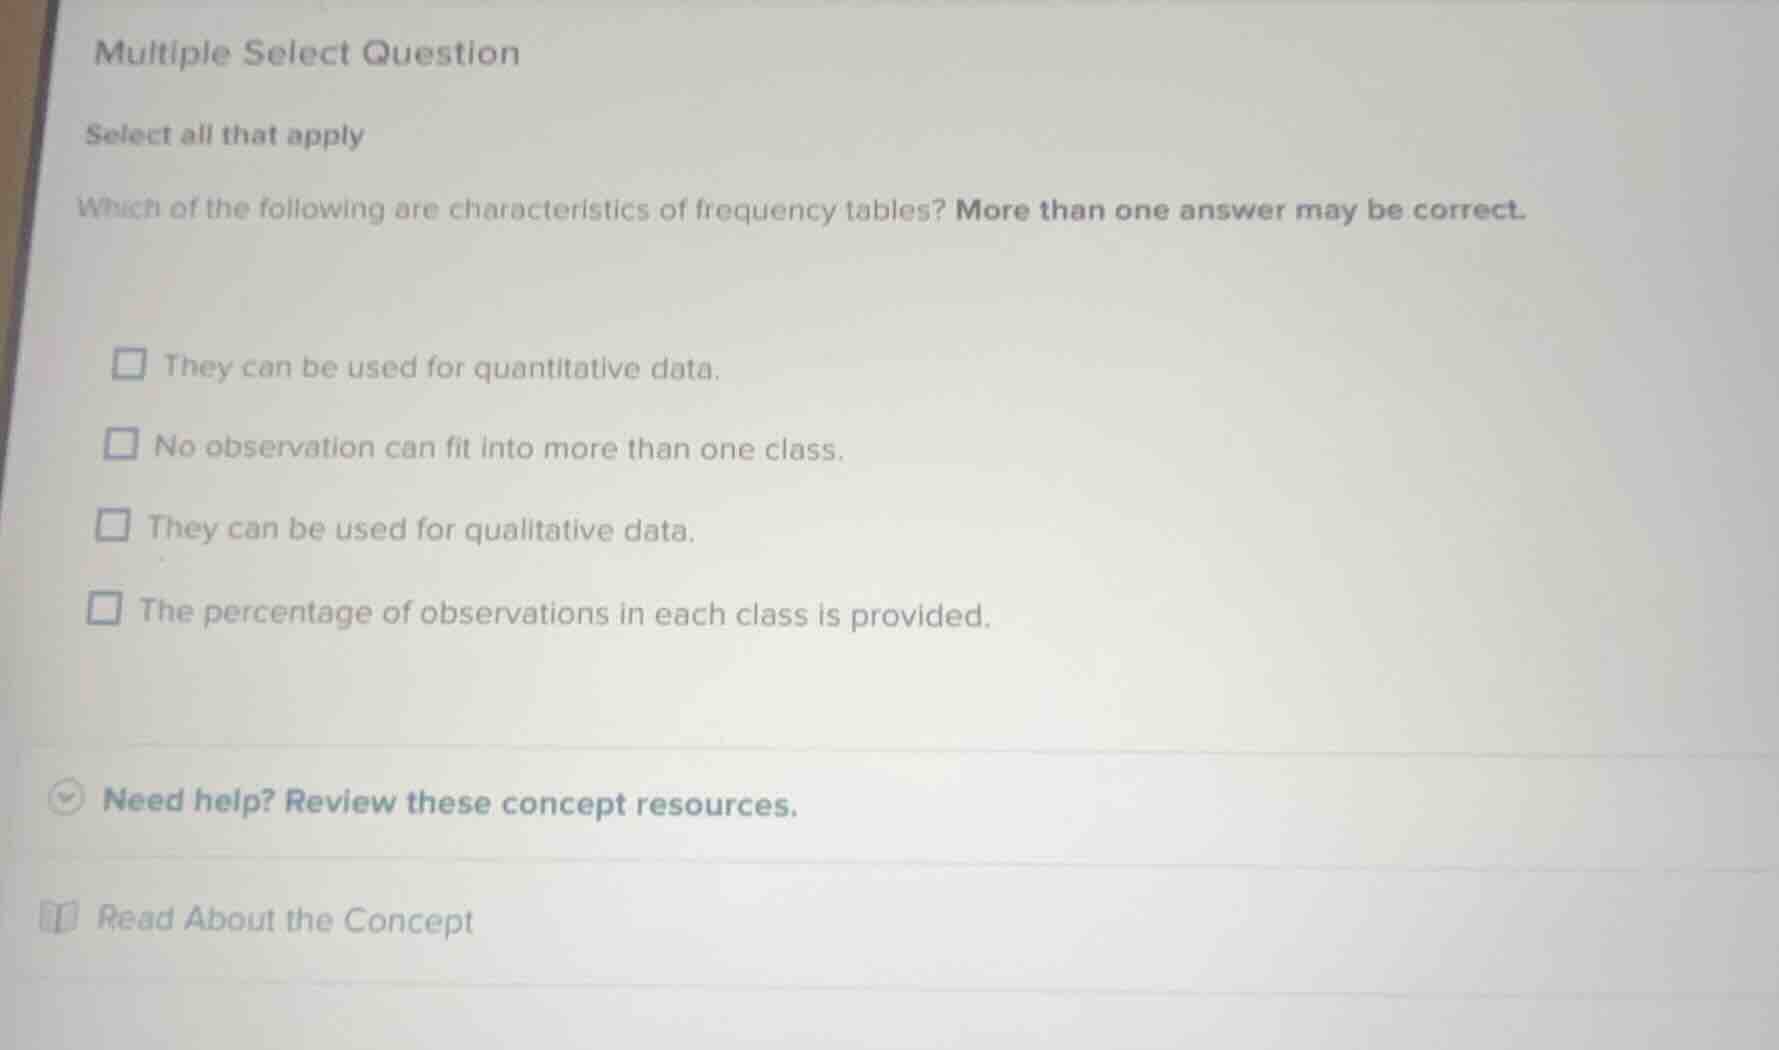This screenshot has height=1050, width=1779.
Task: Click 'Review these concept resources'
Action: [450, 802]
